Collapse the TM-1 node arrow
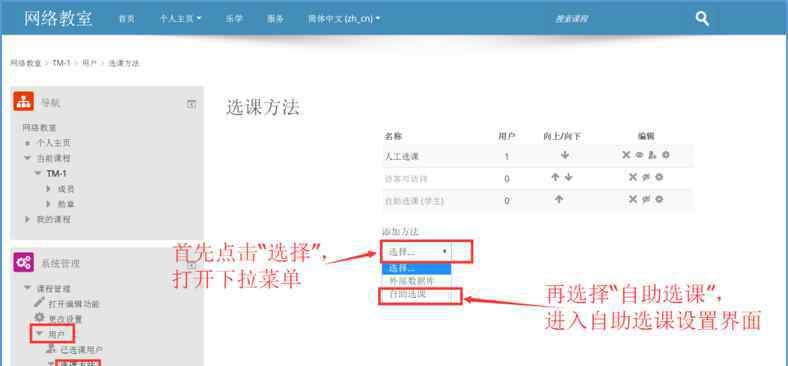 (x=38, y=173)
